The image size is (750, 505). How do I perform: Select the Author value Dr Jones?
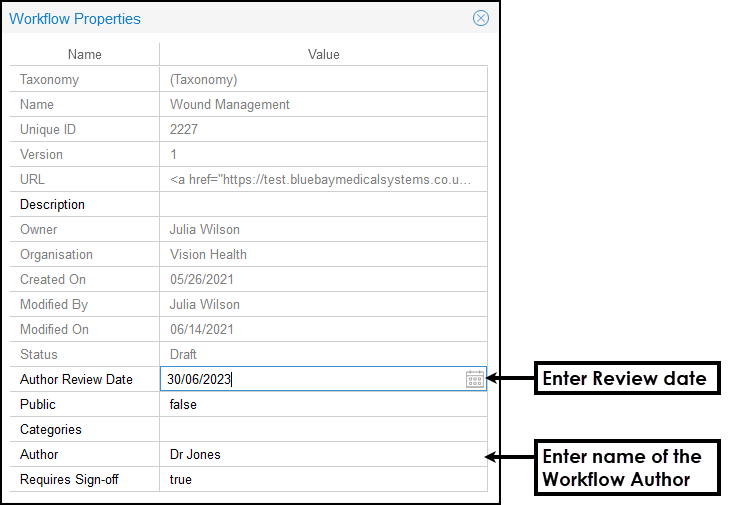tap(195, 454)
